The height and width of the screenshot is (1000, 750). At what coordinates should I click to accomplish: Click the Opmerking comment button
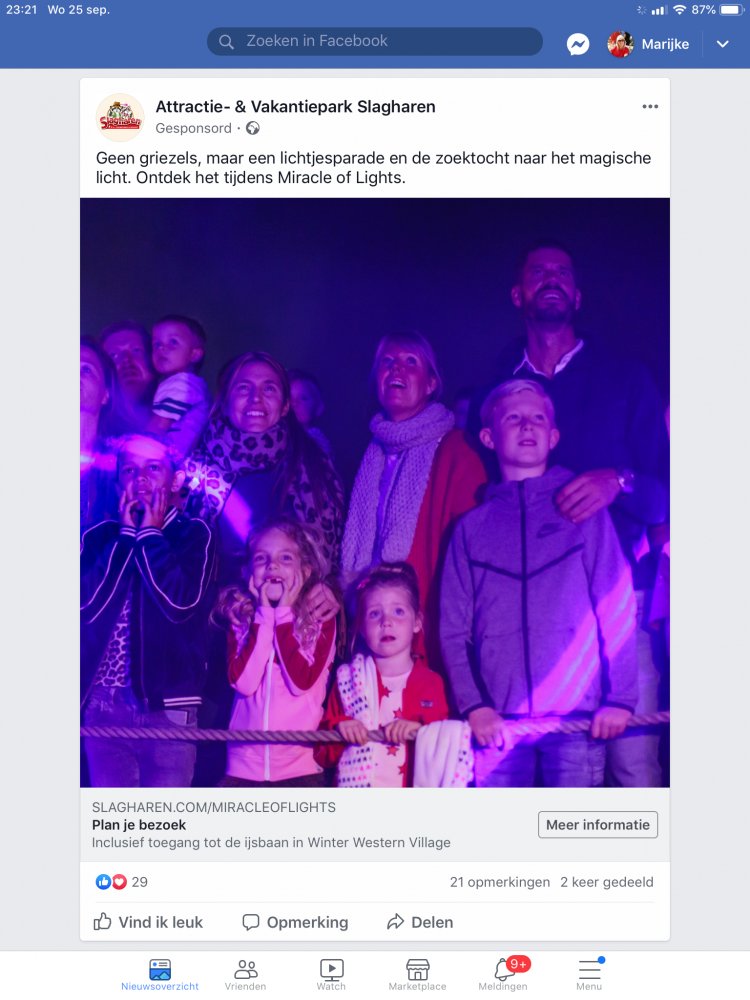(295, 922)
